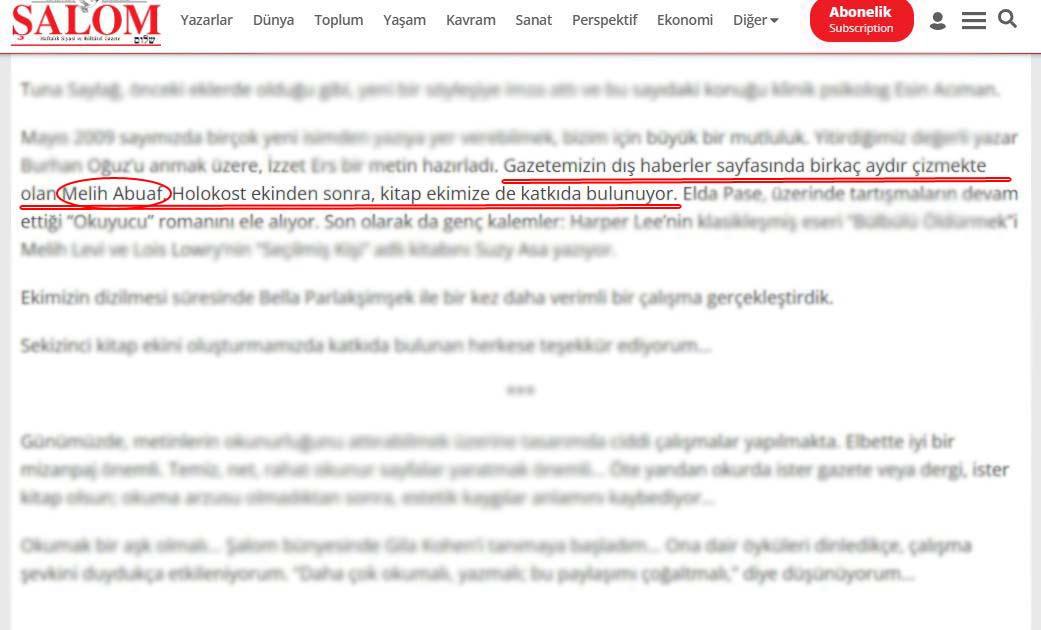The height and width of the screenshot is (630, 1041).
Task: Visit the Ekonomi section
Action: point(684,20)
